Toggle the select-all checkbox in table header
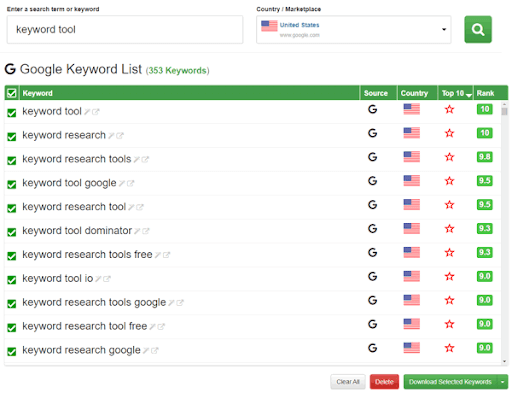This screenshot has height=393, width=512. coord(12,93)
